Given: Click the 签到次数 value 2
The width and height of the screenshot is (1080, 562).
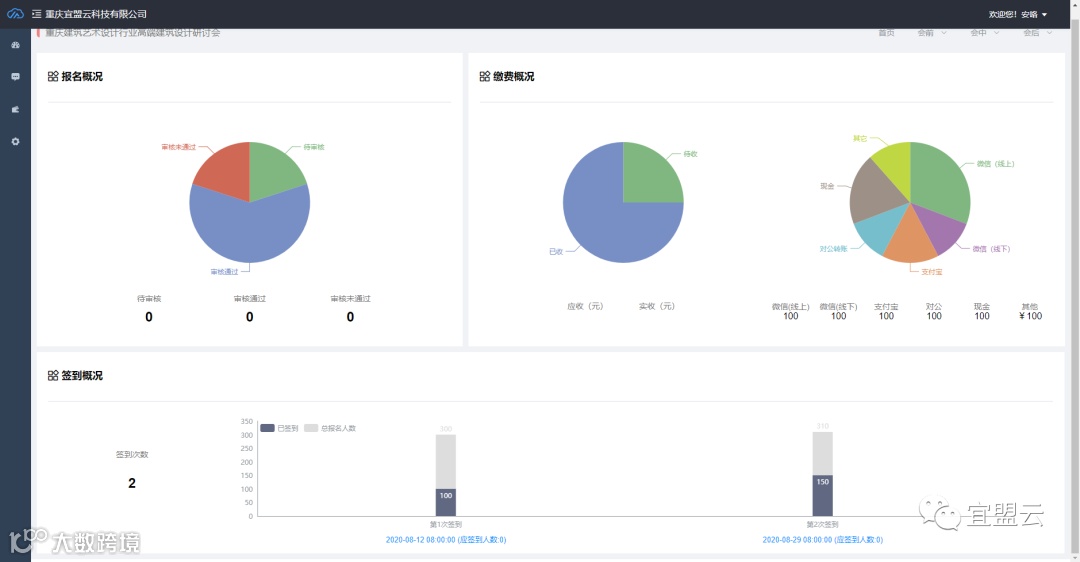Looking at the screenshot, I should click(x=132, y=483).
